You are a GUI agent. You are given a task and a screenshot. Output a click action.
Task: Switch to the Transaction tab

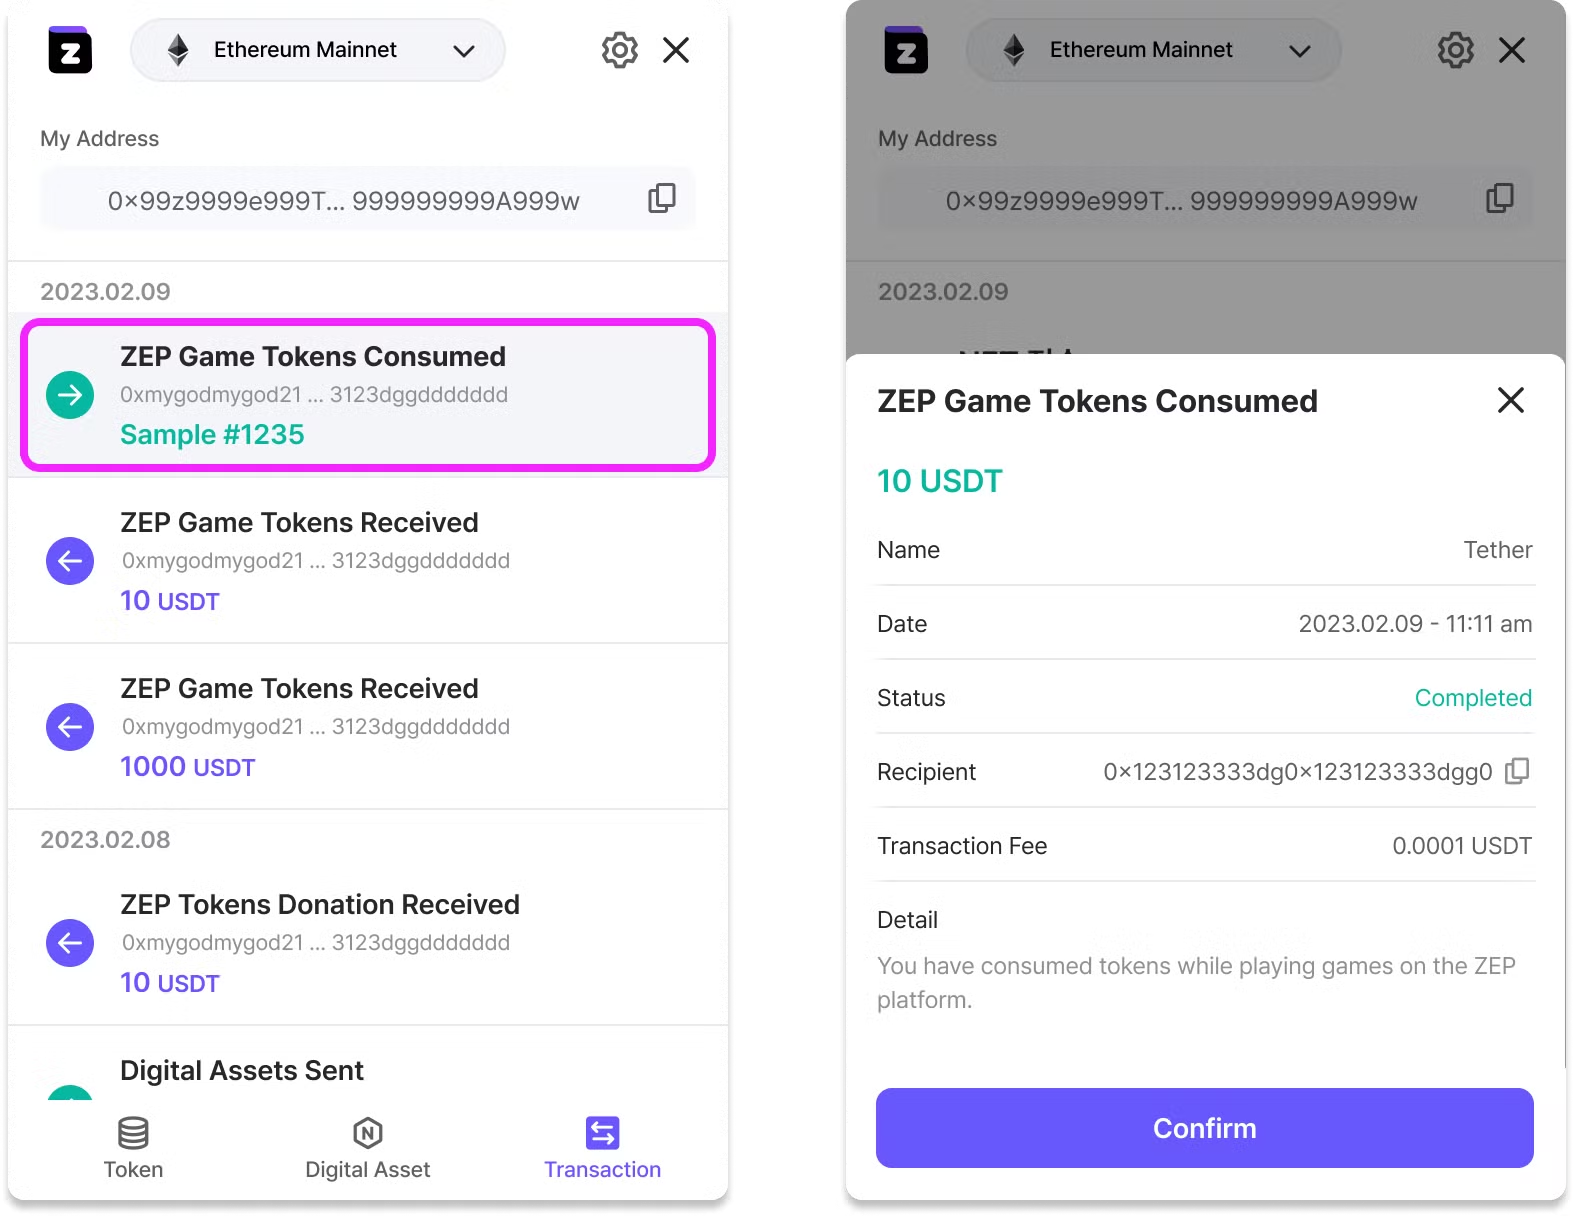pos(602,1148)
